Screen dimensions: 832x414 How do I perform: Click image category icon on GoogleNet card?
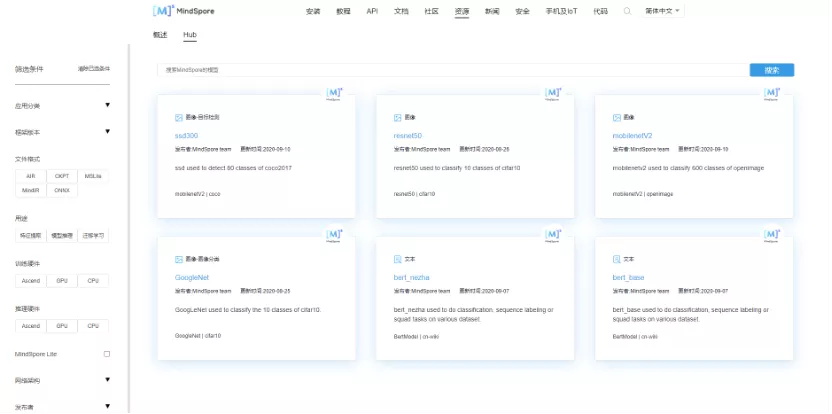coord(179,258)
